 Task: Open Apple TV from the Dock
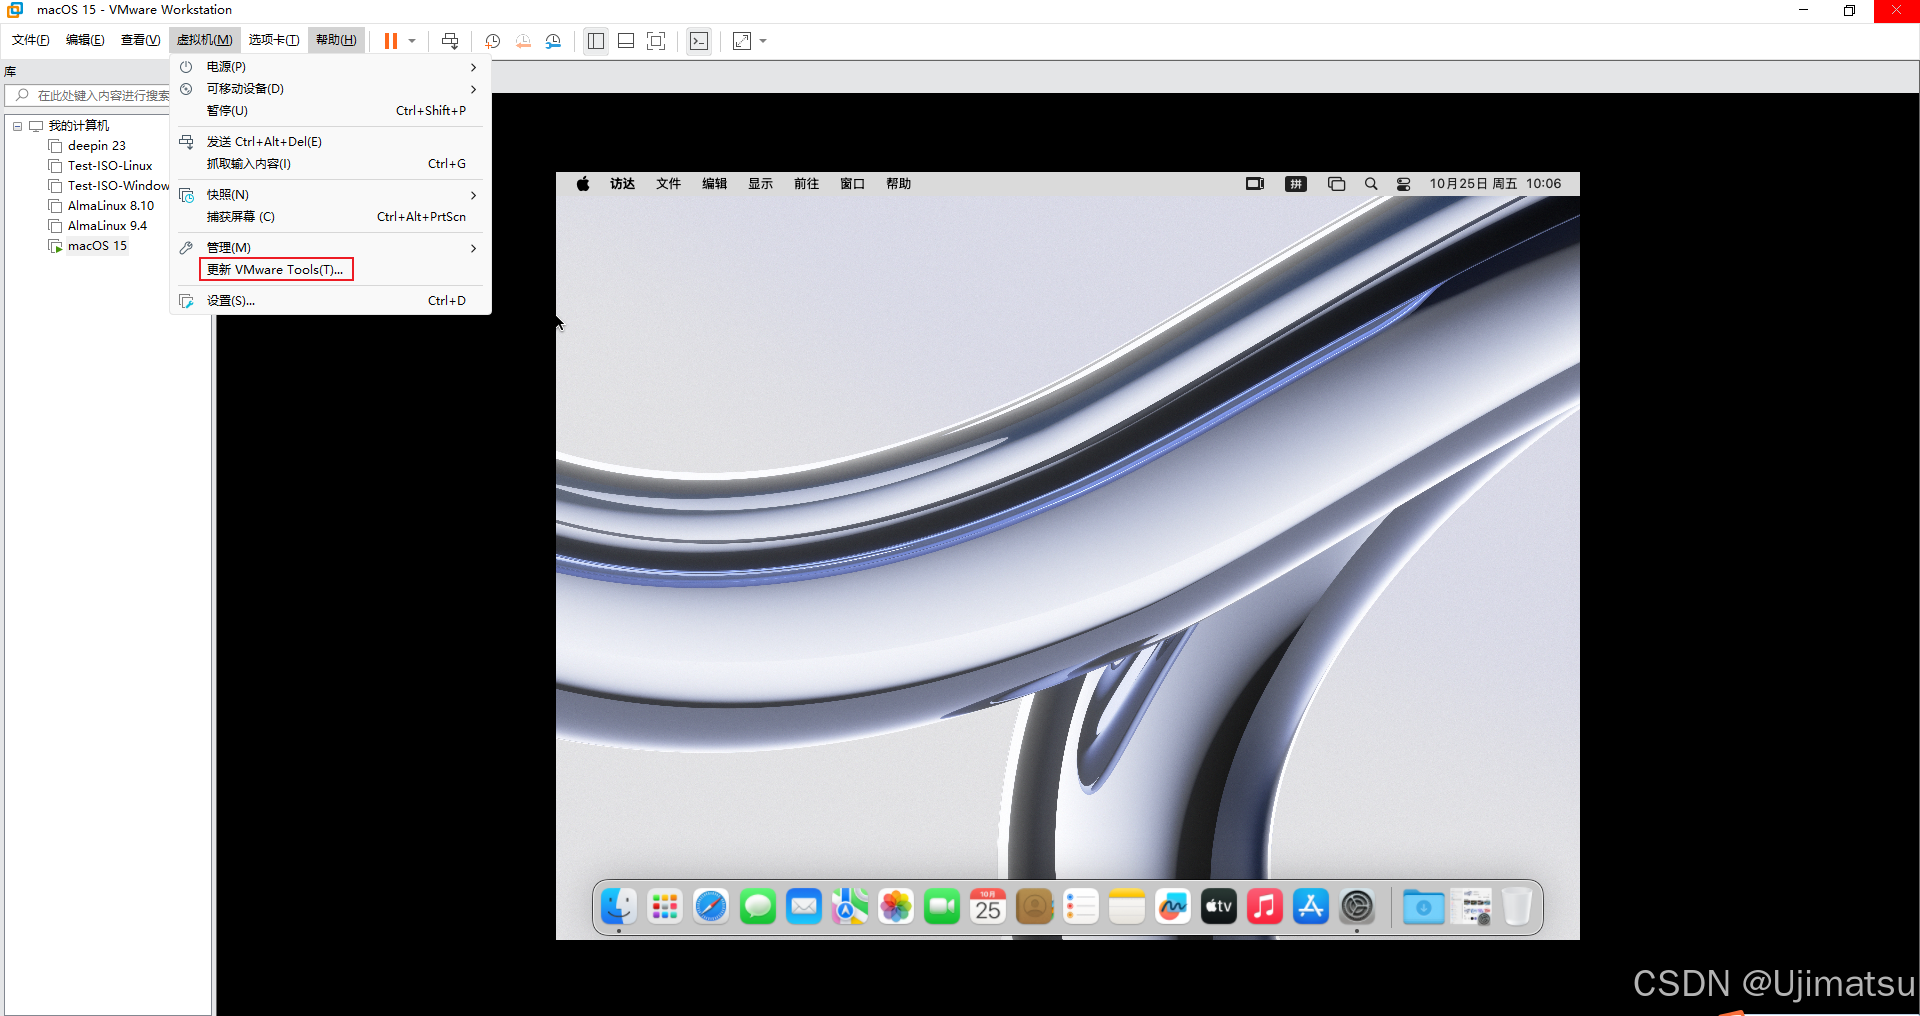point(1219,907)
